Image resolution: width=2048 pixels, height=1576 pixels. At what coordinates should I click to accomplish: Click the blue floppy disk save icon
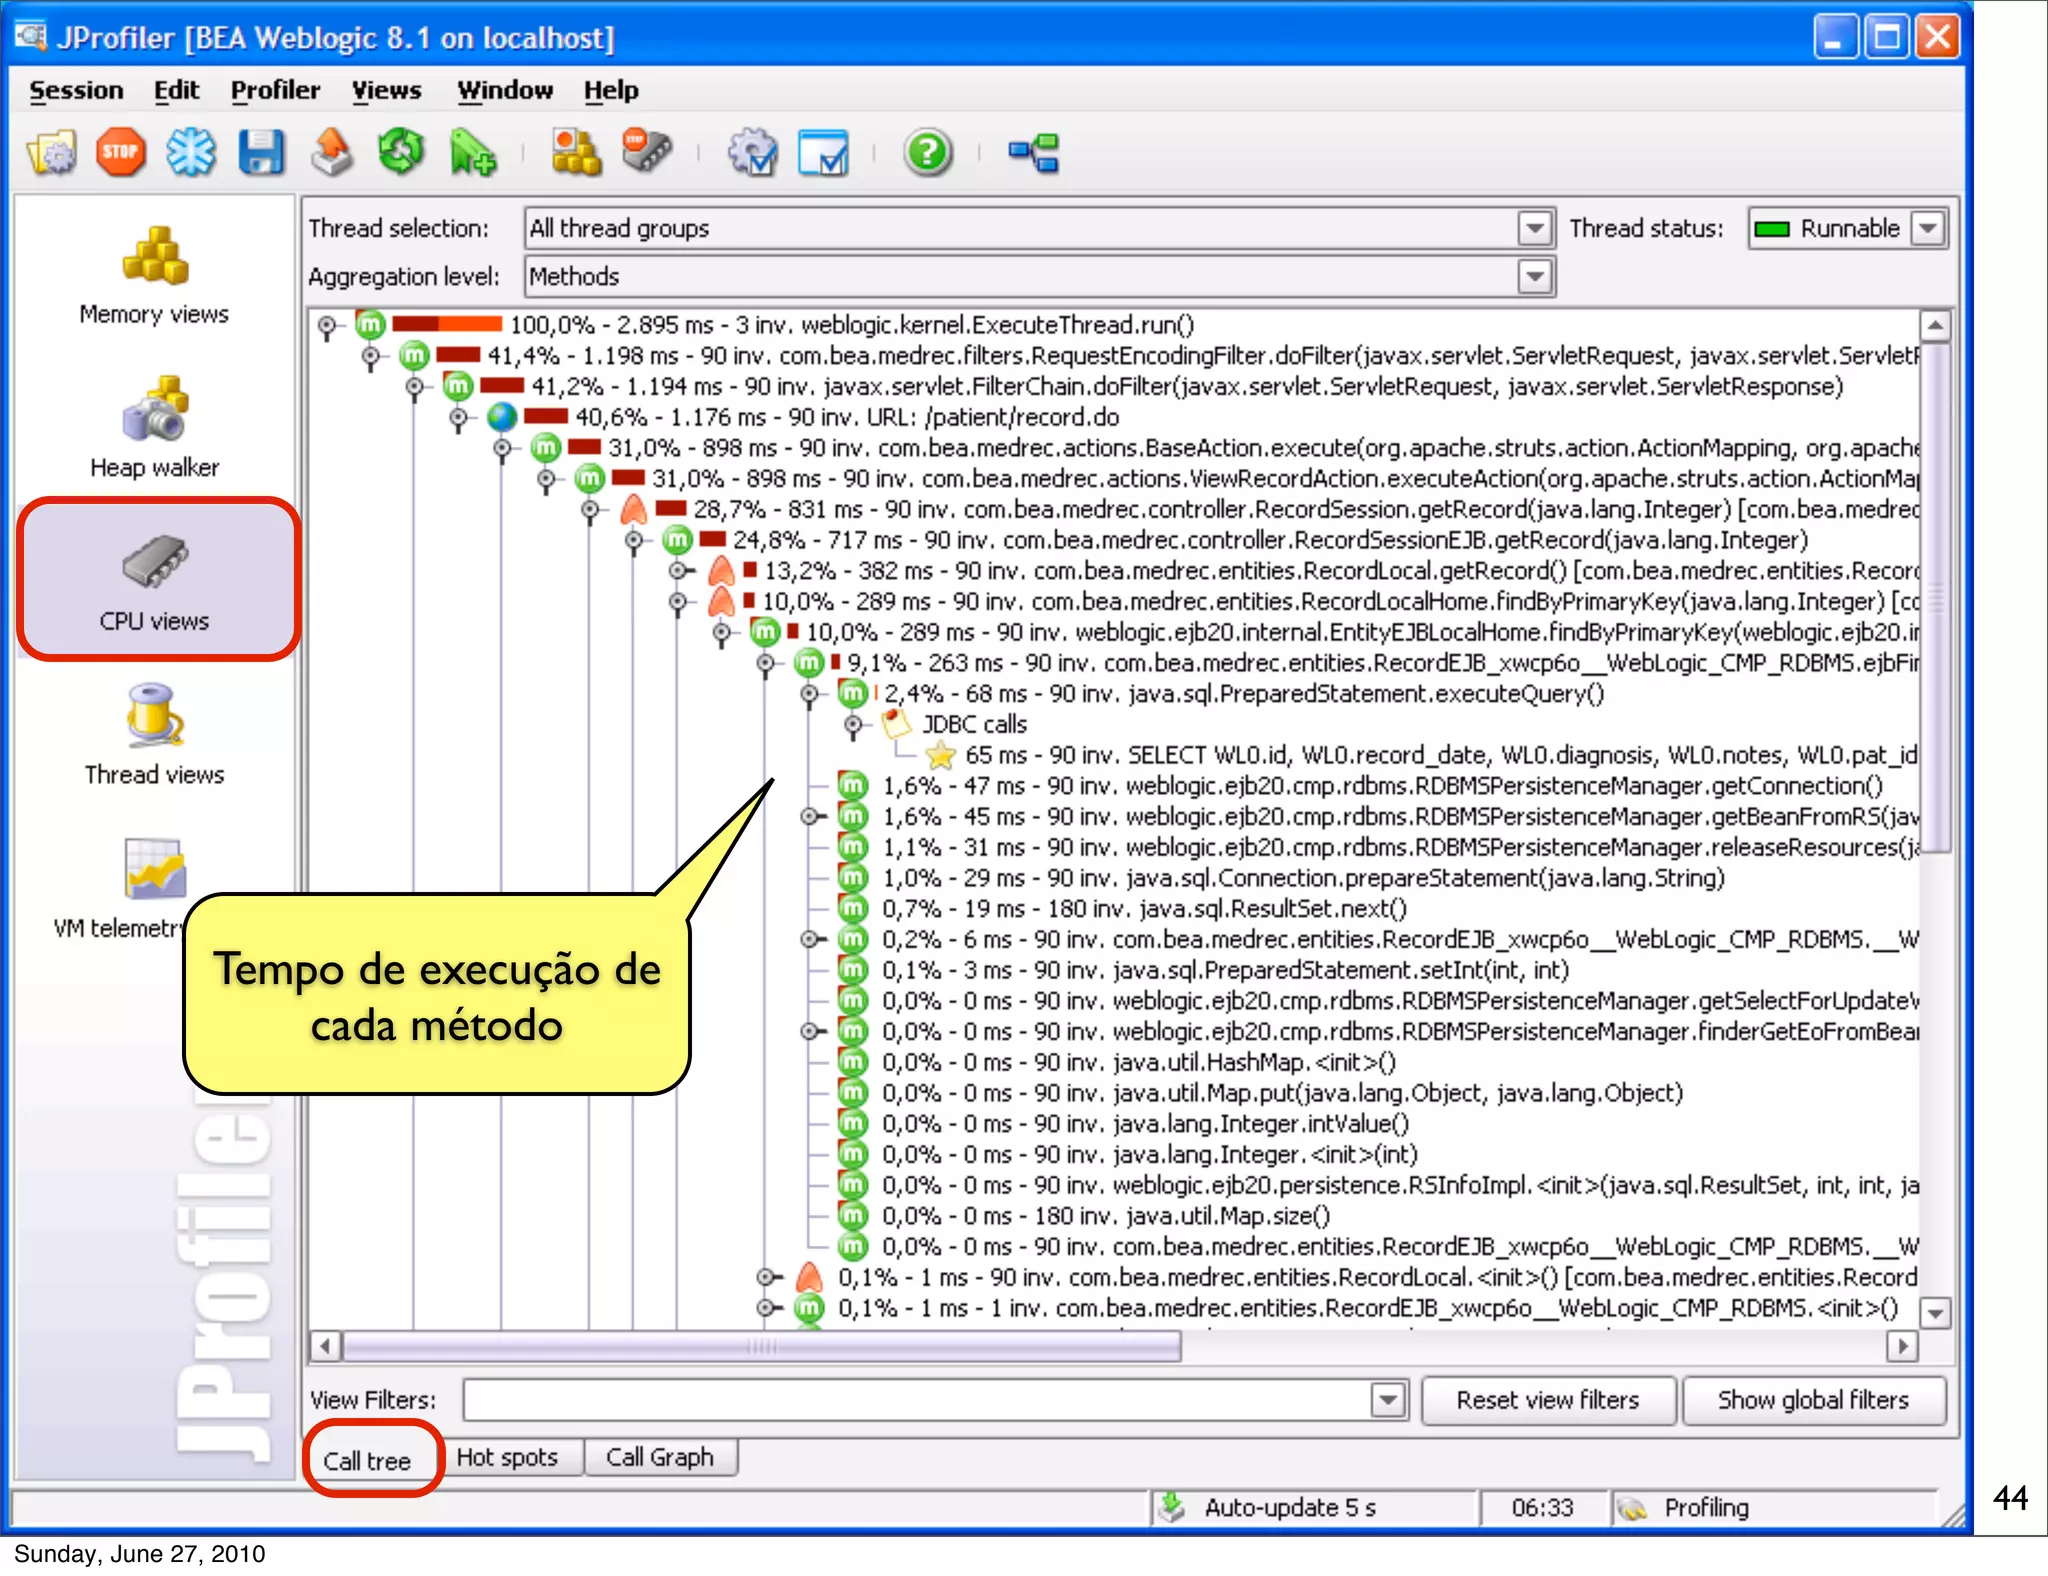(x=261, y=152)
